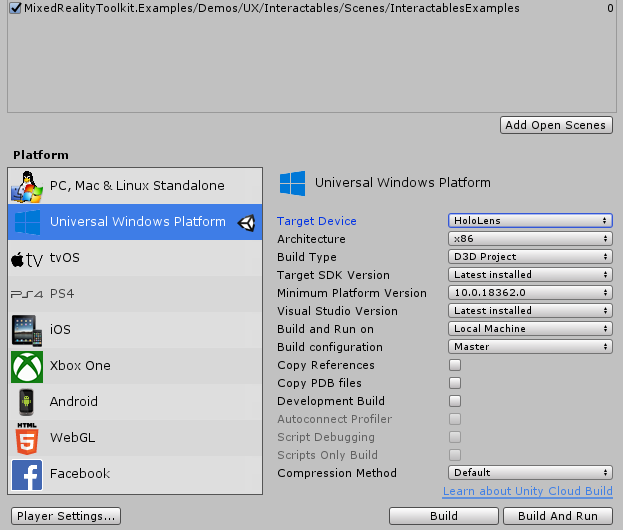Click the Universal Windows Platform settings title
This screenshot has width=623, height=530.
(403, 183)
